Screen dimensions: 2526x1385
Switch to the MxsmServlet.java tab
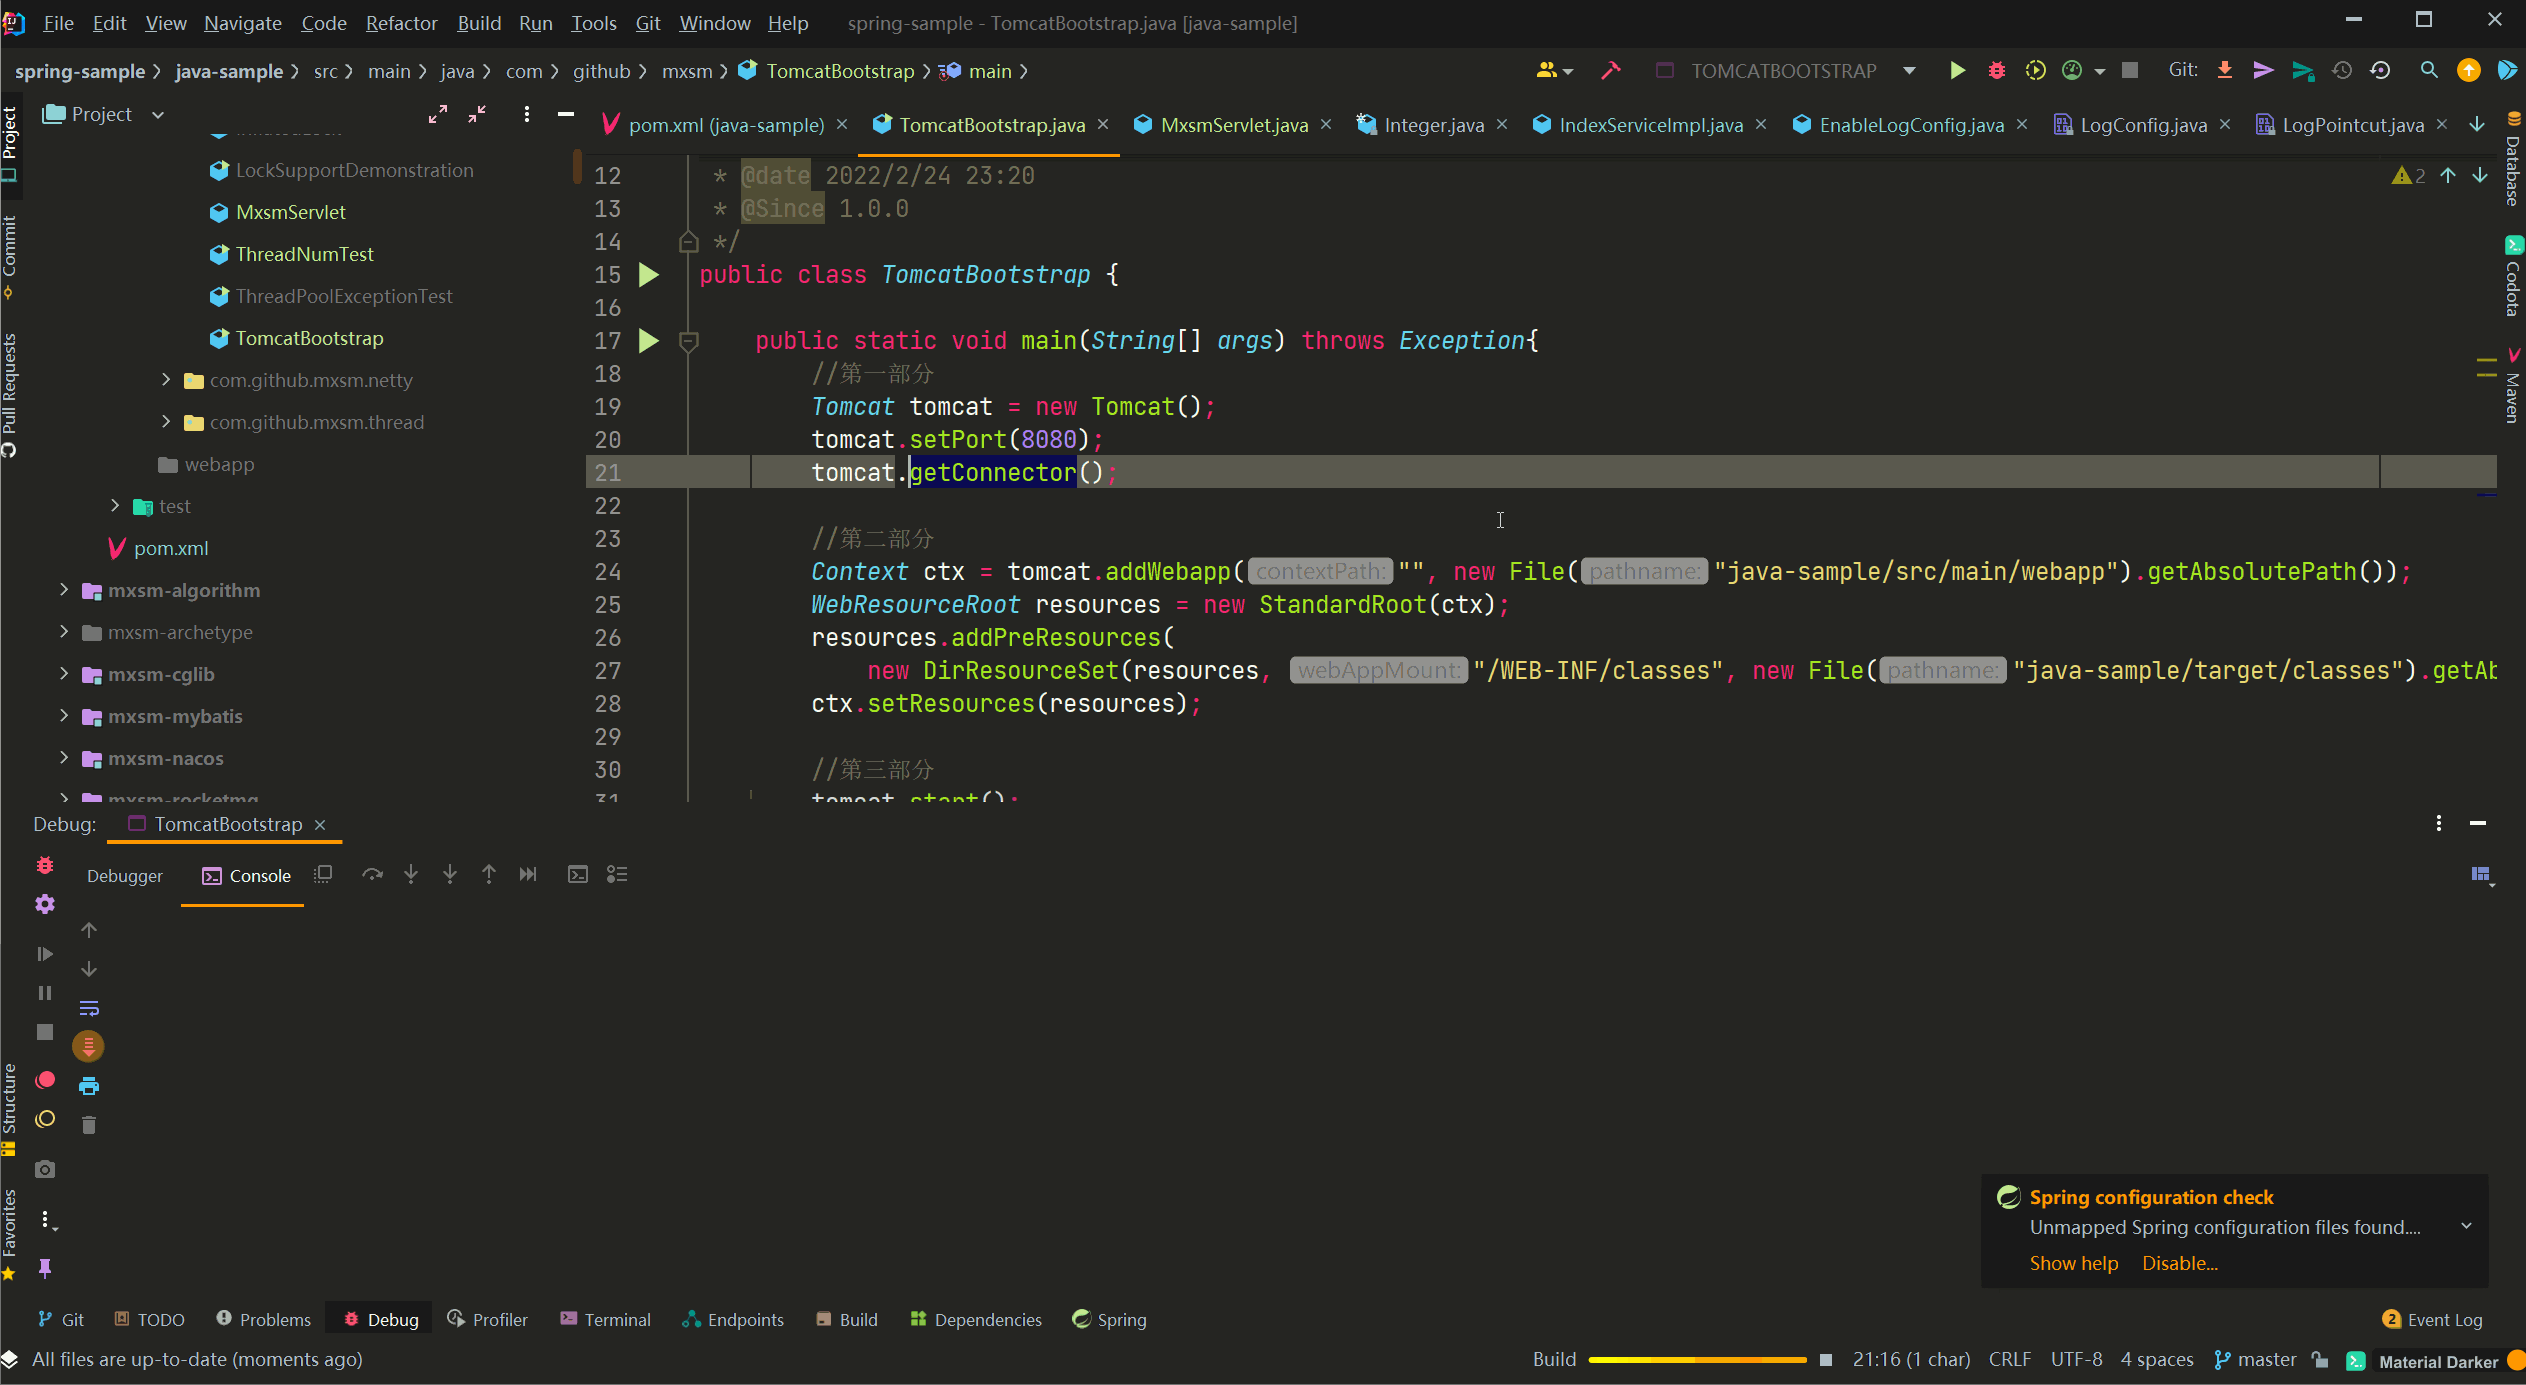1233,125
